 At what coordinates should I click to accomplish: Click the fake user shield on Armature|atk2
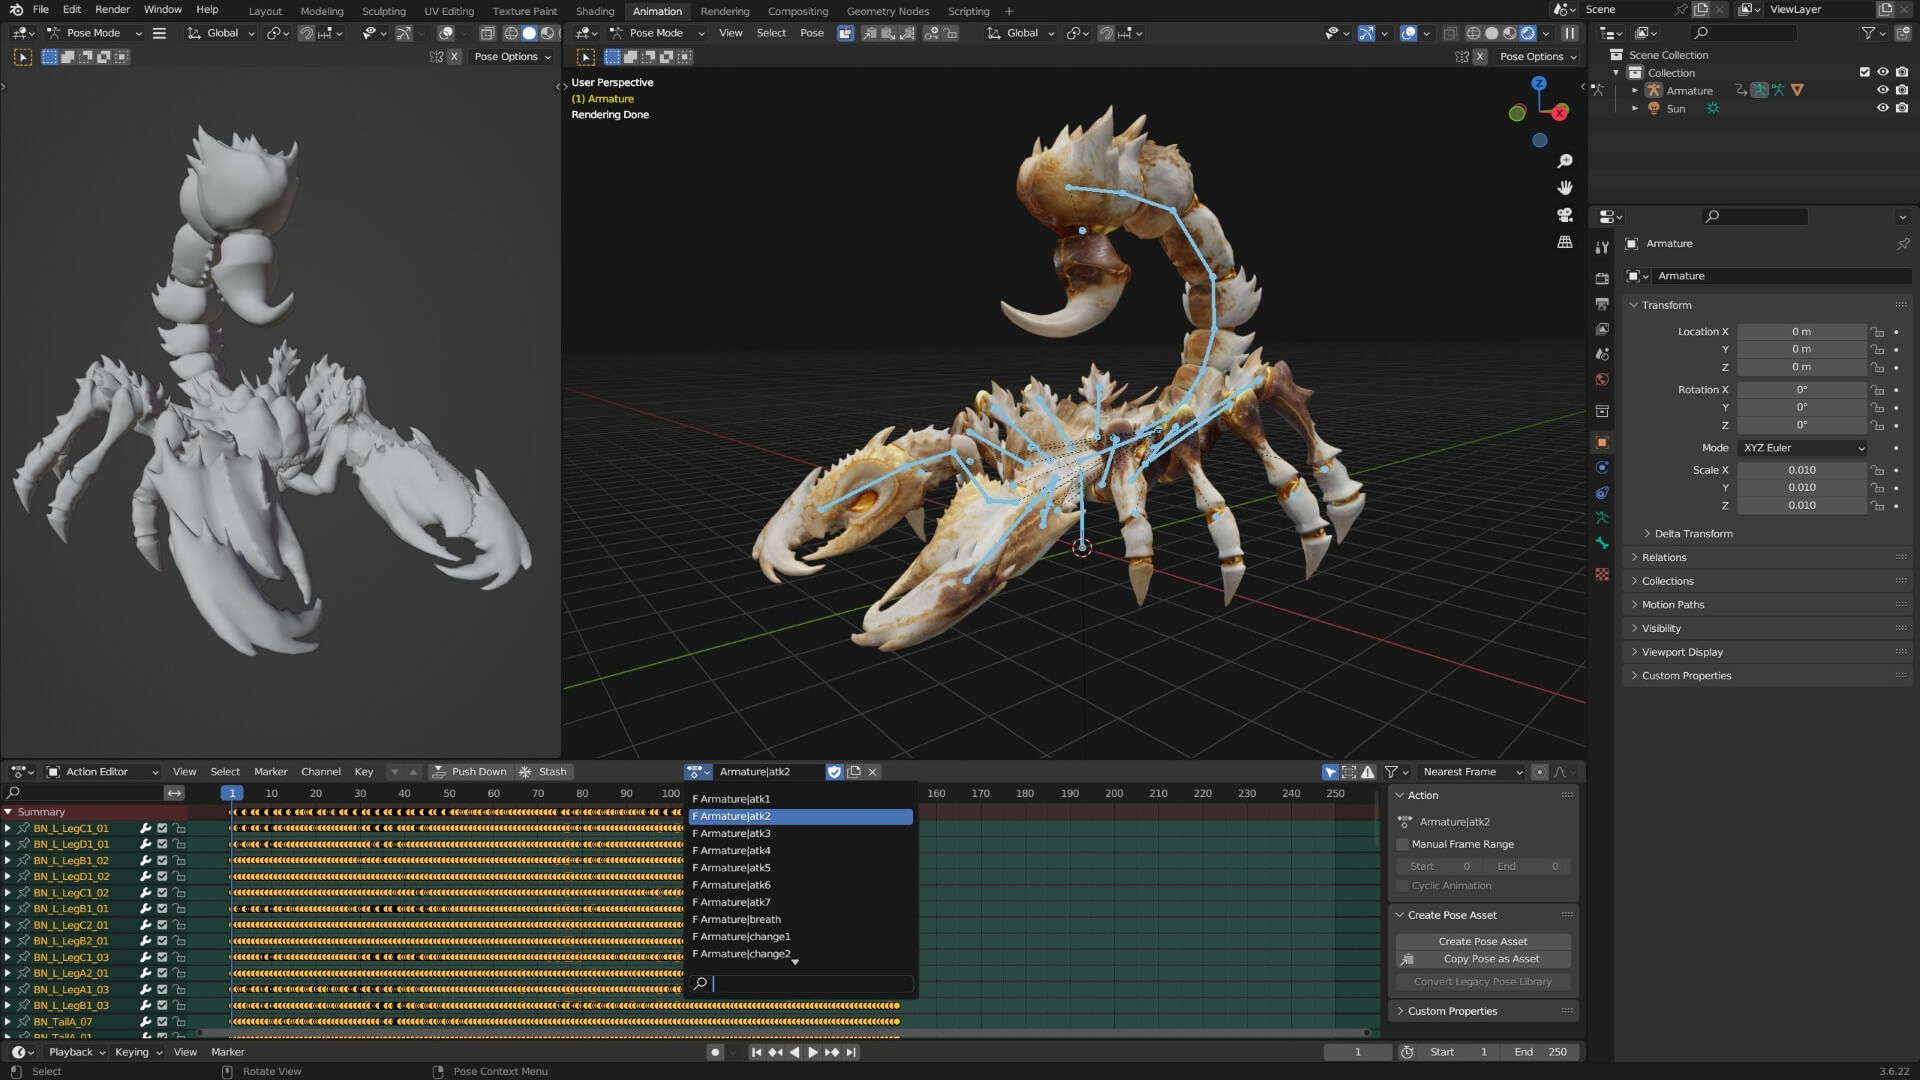point(834,772)
